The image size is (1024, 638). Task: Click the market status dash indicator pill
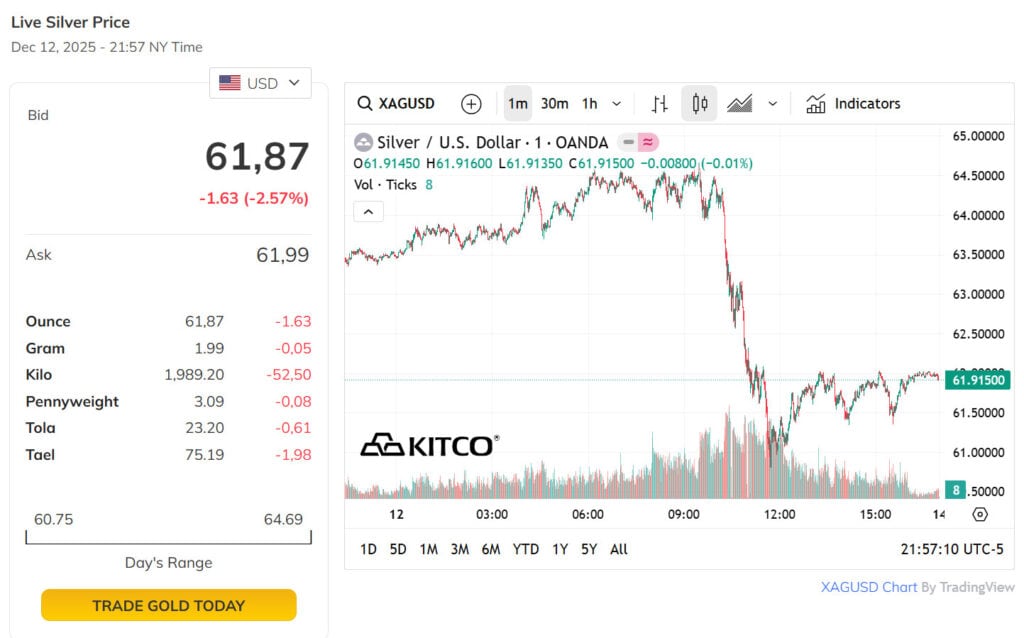[627, 142]
